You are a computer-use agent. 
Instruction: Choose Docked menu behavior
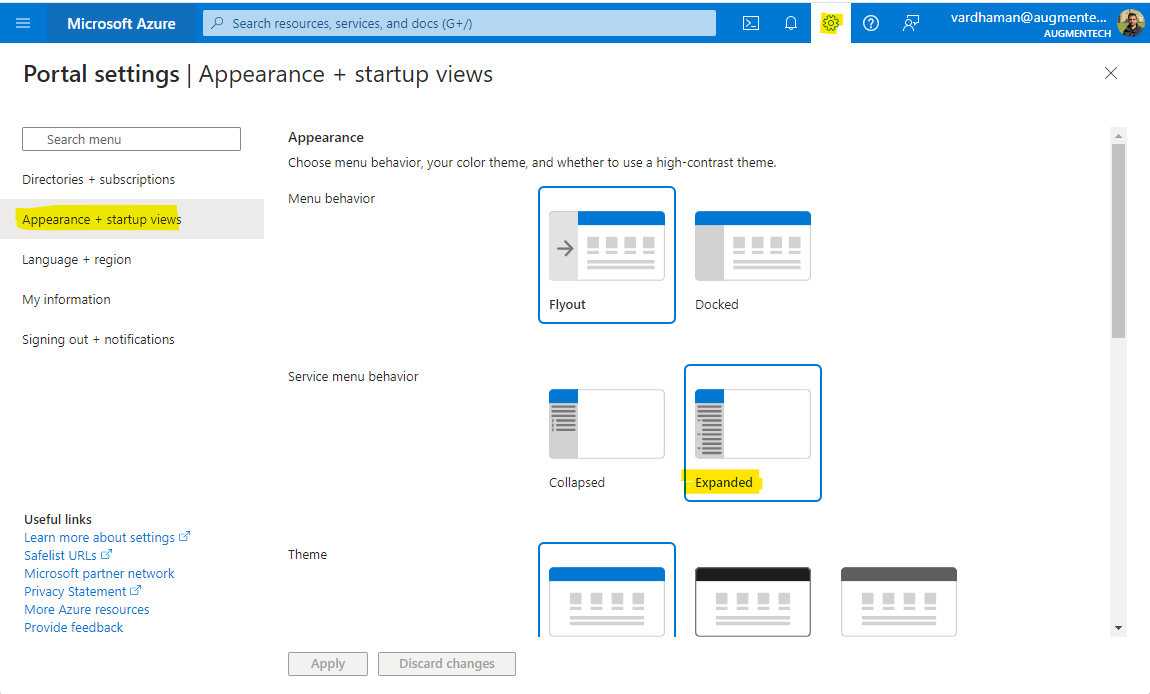(x=752, y=255)
